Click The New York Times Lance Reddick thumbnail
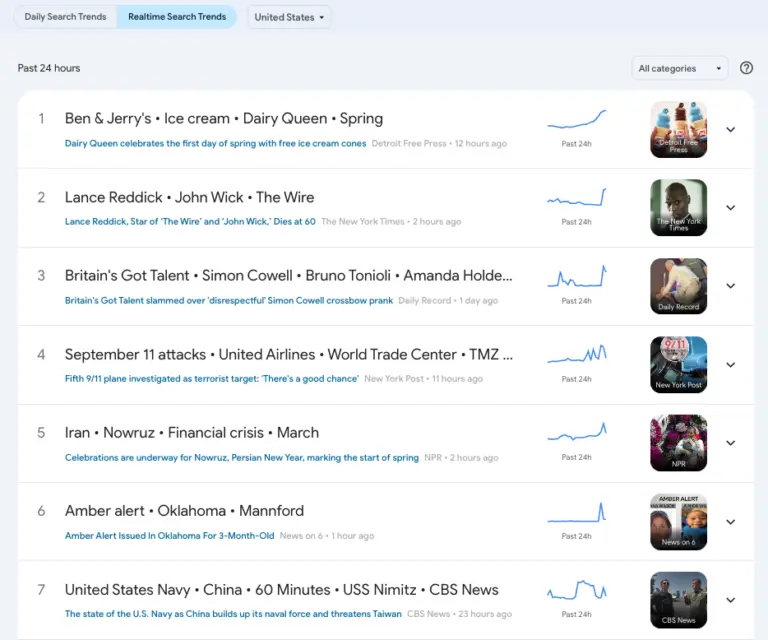This screenshot has width=768, height=640. (x=678, y=208)
